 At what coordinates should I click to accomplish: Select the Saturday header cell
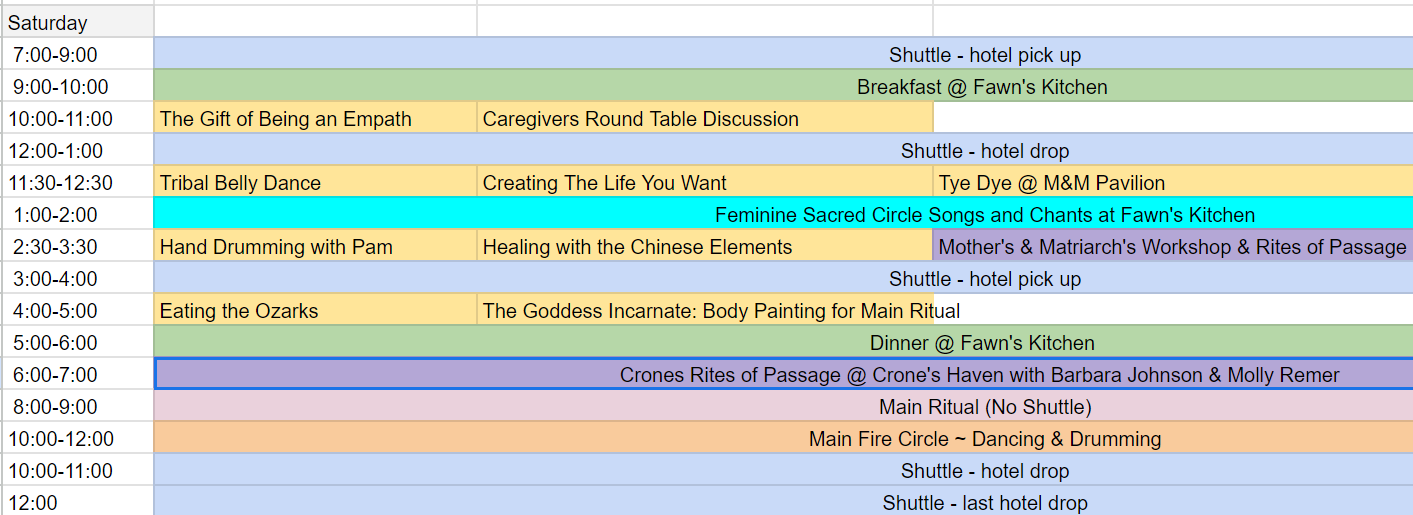coord(77,22)
